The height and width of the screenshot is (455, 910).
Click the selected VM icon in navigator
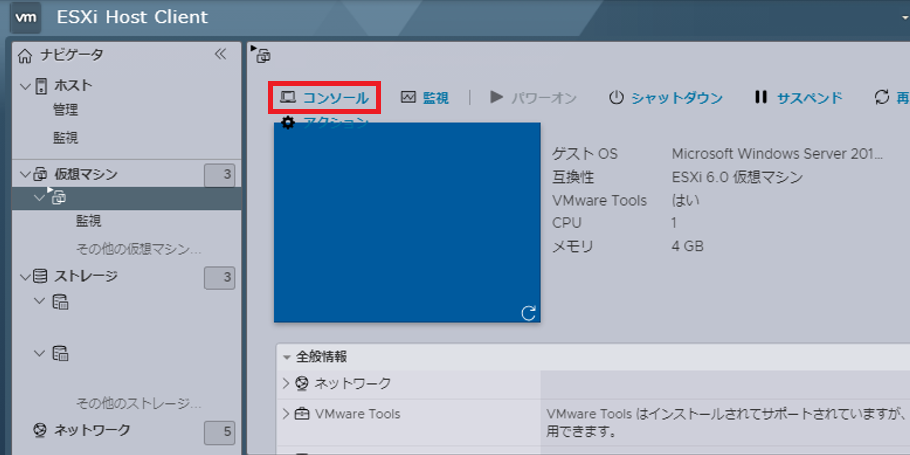click(x=58, y=197)
